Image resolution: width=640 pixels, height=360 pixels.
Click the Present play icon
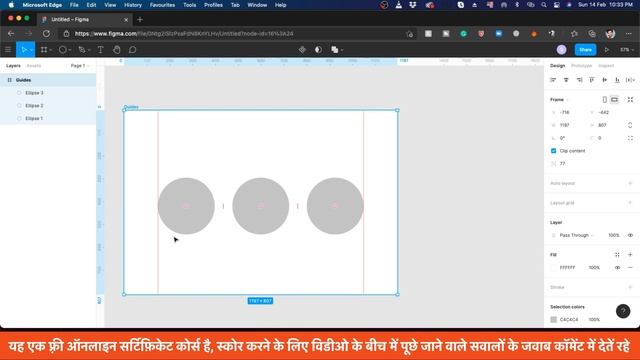click(x=607, y=50)
